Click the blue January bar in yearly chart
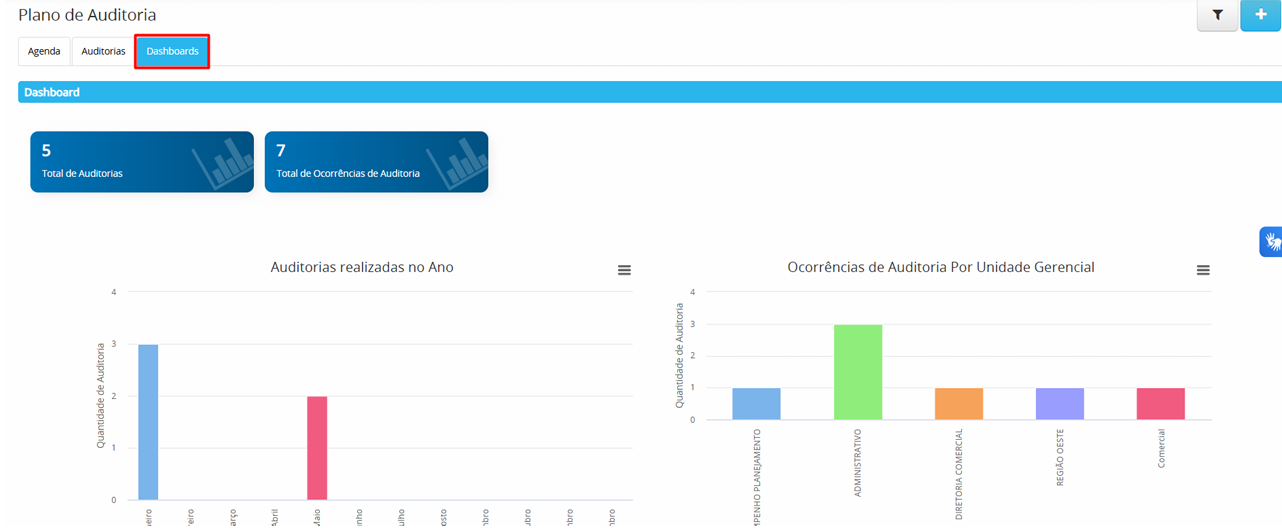The width and height of the screenshot is (1282, 529). point(148,422)
